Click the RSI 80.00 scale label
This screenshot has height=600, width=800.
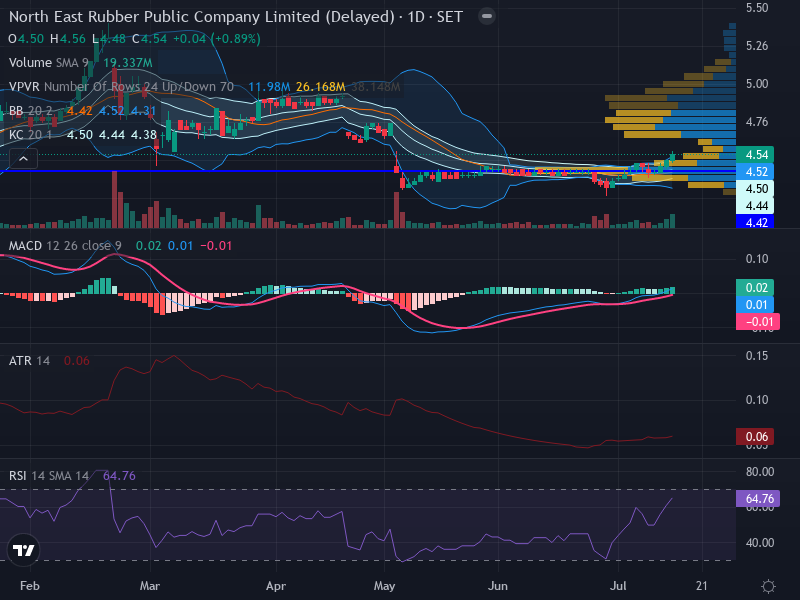click(760, 472)
